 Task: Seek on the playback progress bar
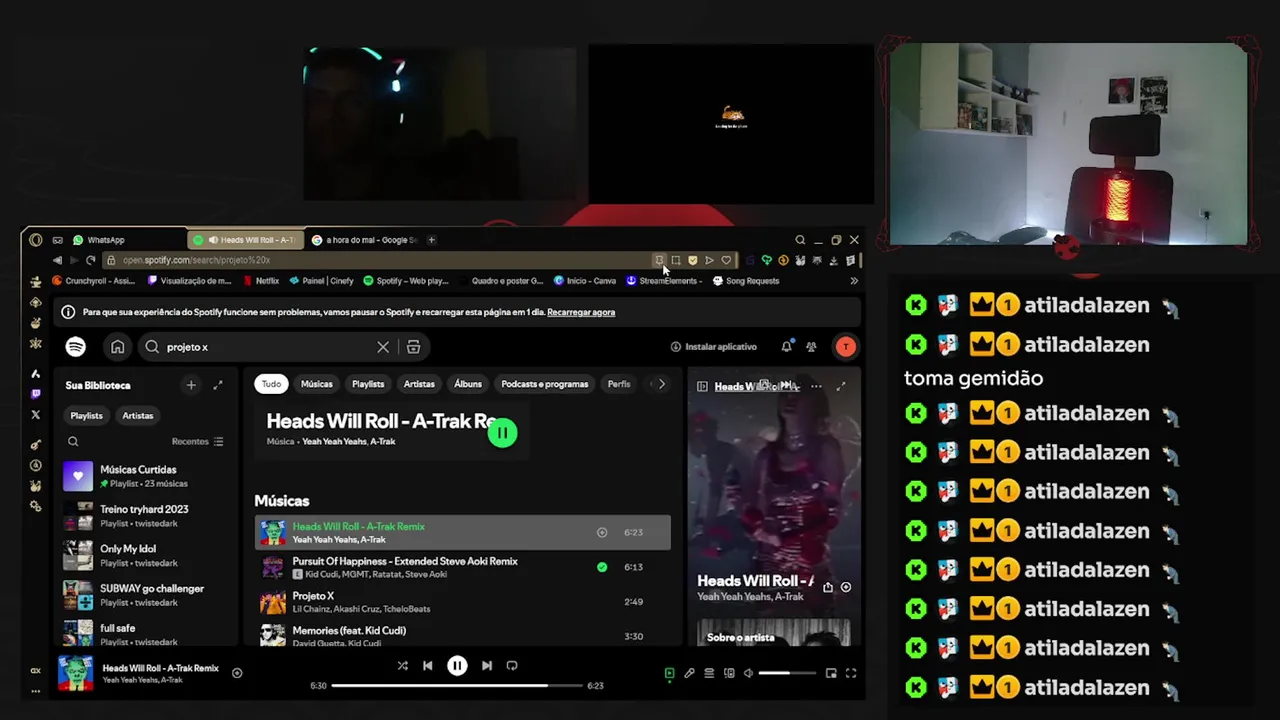(457, 686)
